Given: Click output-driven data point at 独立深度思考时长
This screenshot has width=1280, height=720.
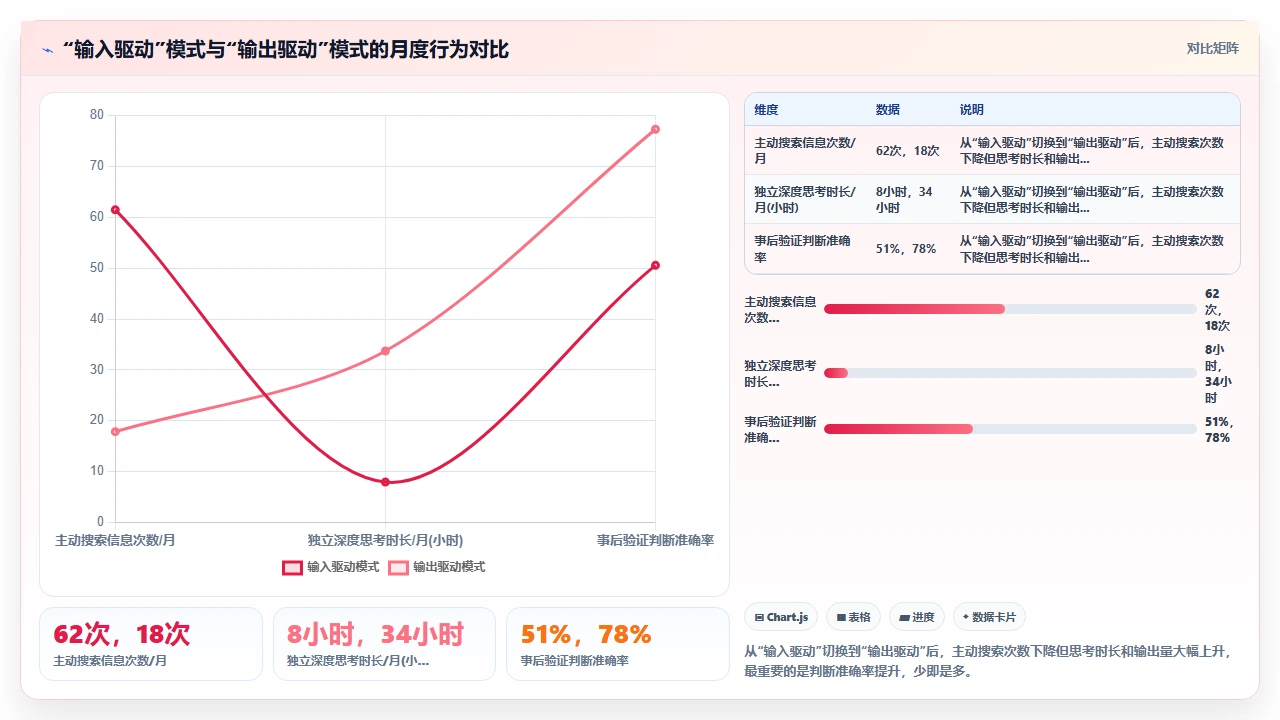Looking at the screenshot, I should (x=385, y=351).
